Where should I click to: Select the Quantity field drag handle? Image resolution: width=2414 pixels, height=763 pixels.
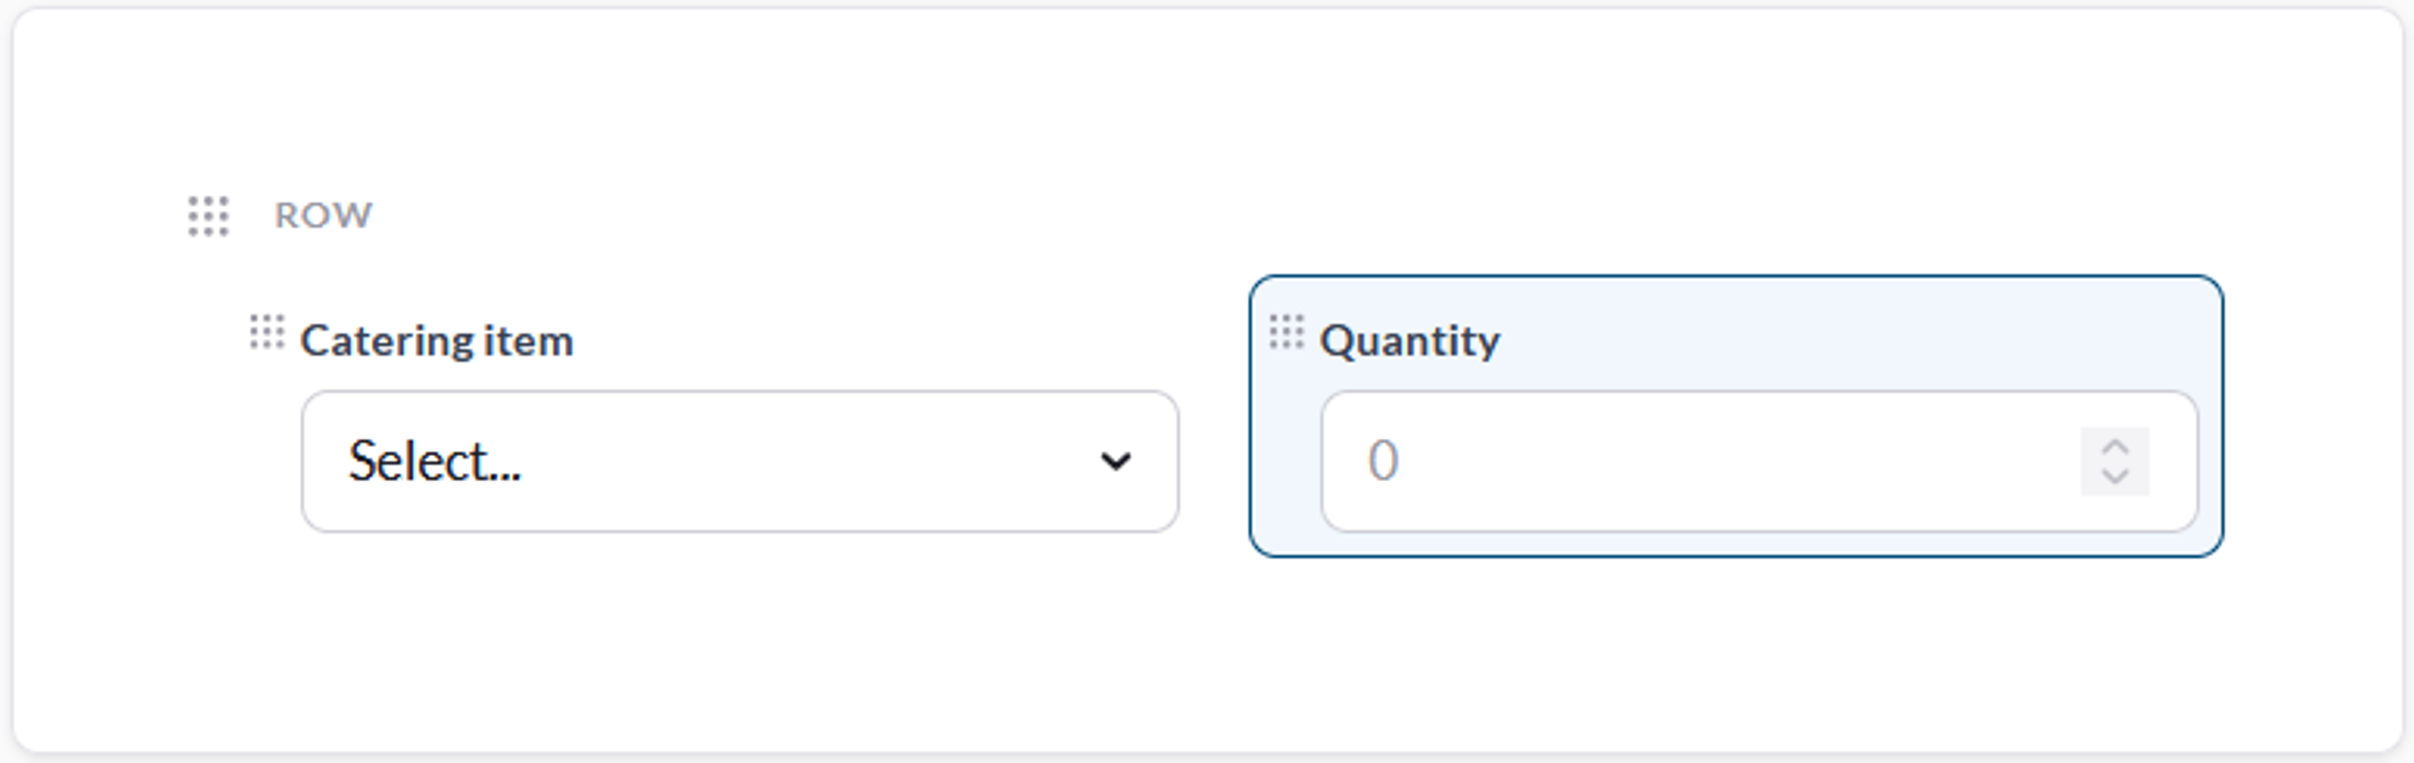(x=1286, y=332)
